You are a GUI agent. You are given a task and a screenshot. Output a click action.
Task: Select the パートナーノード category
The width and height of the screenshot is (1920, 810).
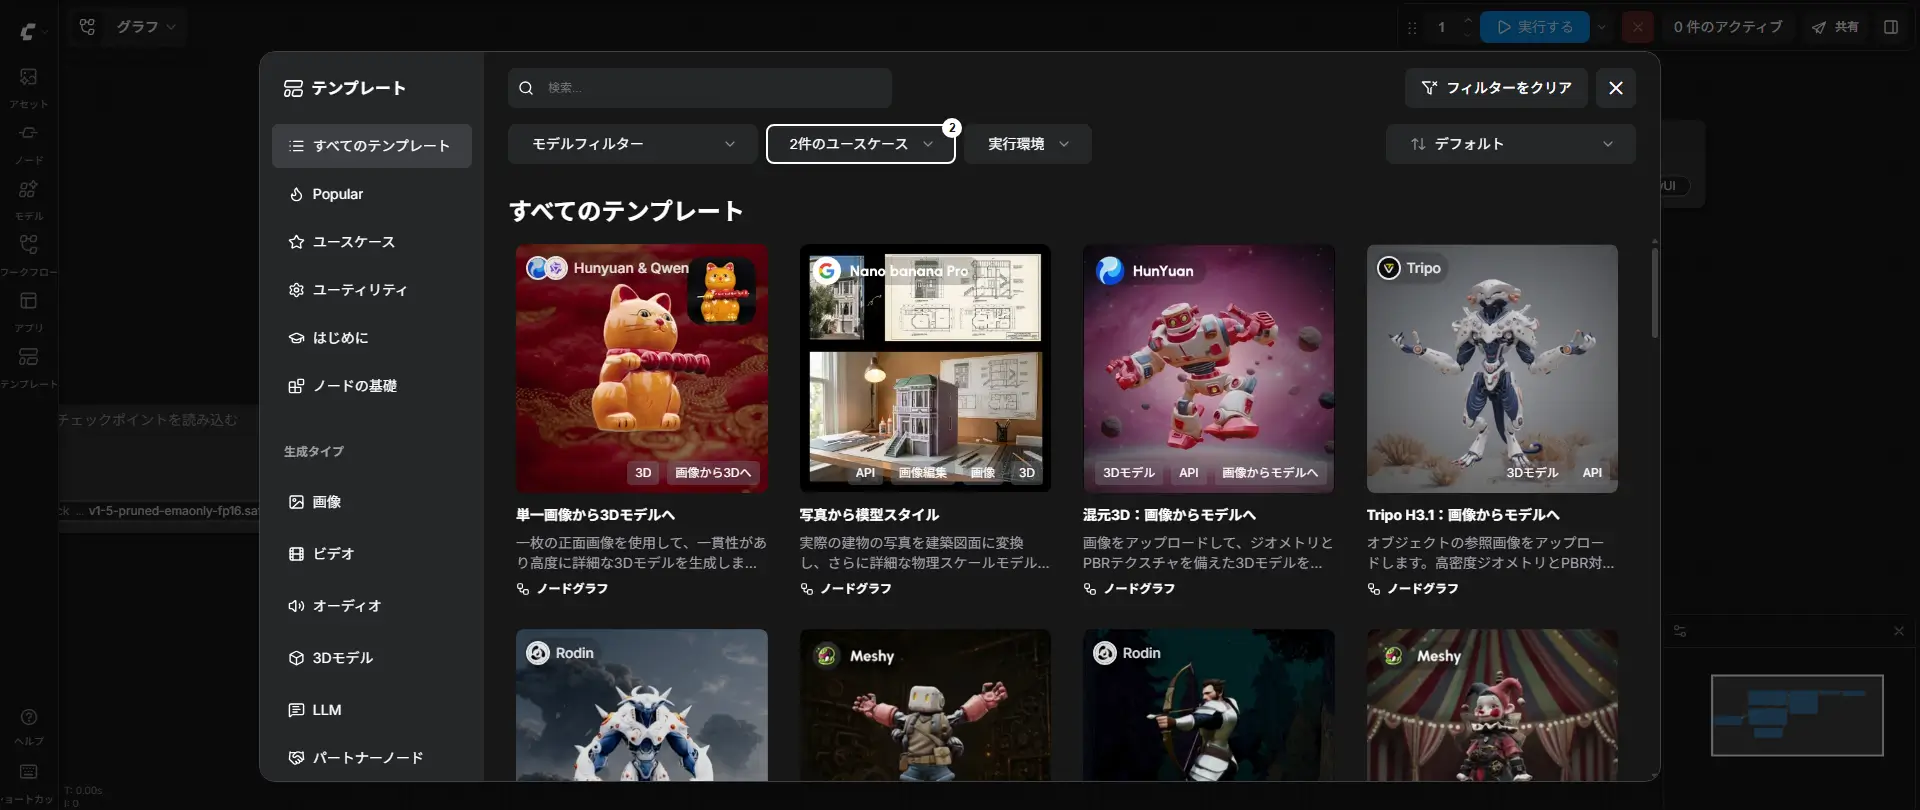pos(372,758)
